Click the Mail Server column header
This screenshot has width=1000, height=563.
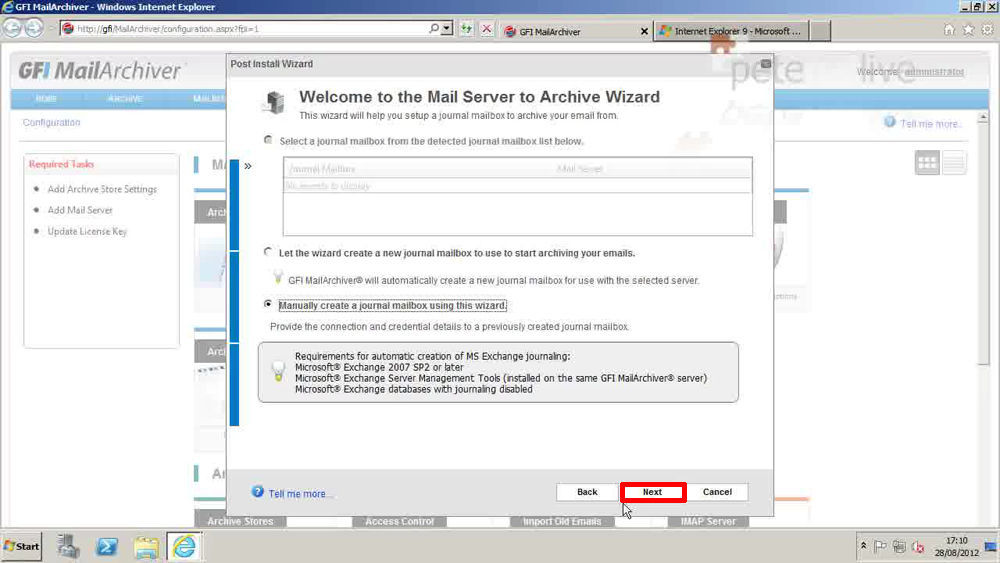tap(579, 169)
